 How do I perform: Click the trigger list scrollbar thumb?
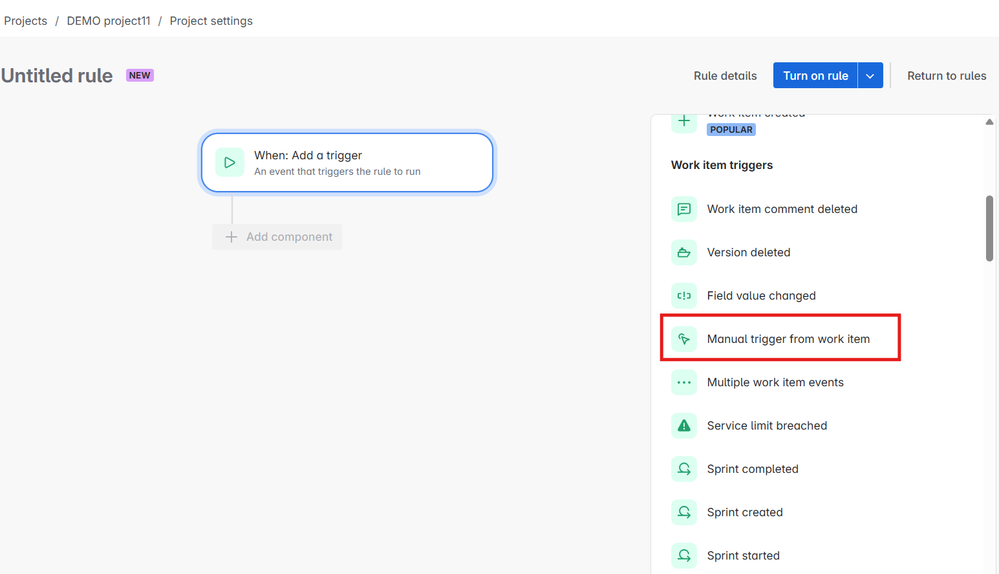[x=989, y=228]
